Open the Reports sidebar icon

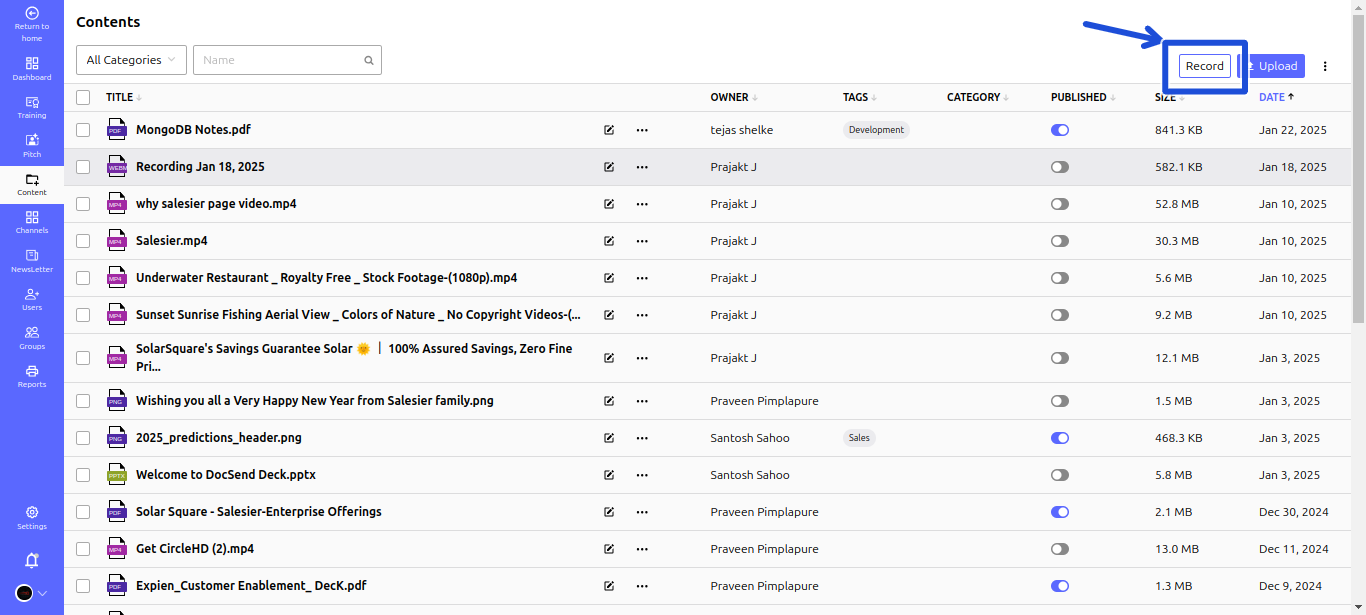32,372
